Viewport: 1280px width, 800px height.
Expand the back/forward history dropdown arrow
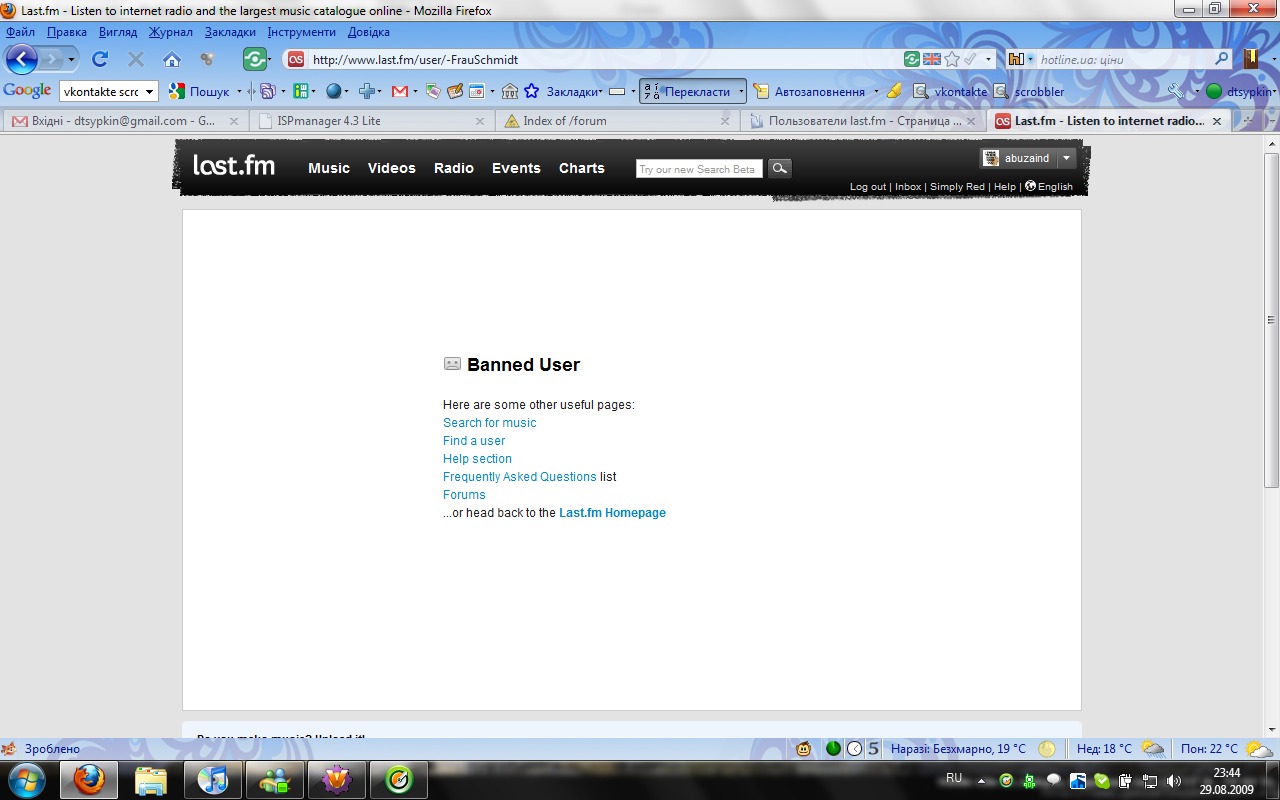tap(71, 59)
